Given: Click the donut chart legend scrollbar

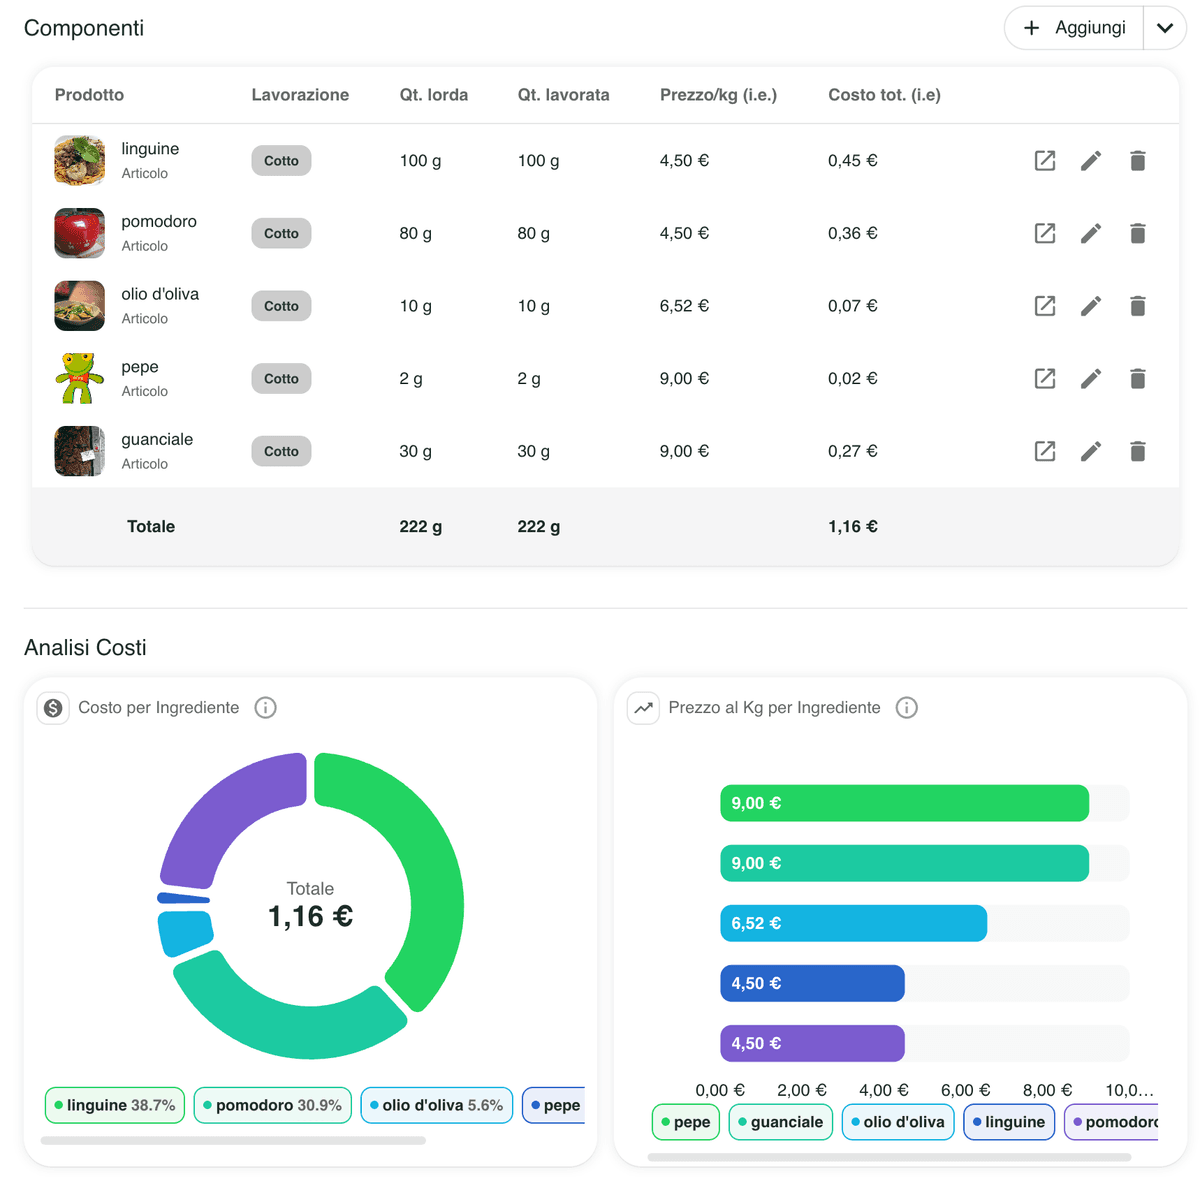Looking at the screenshot, I should tap(233, 1140).
